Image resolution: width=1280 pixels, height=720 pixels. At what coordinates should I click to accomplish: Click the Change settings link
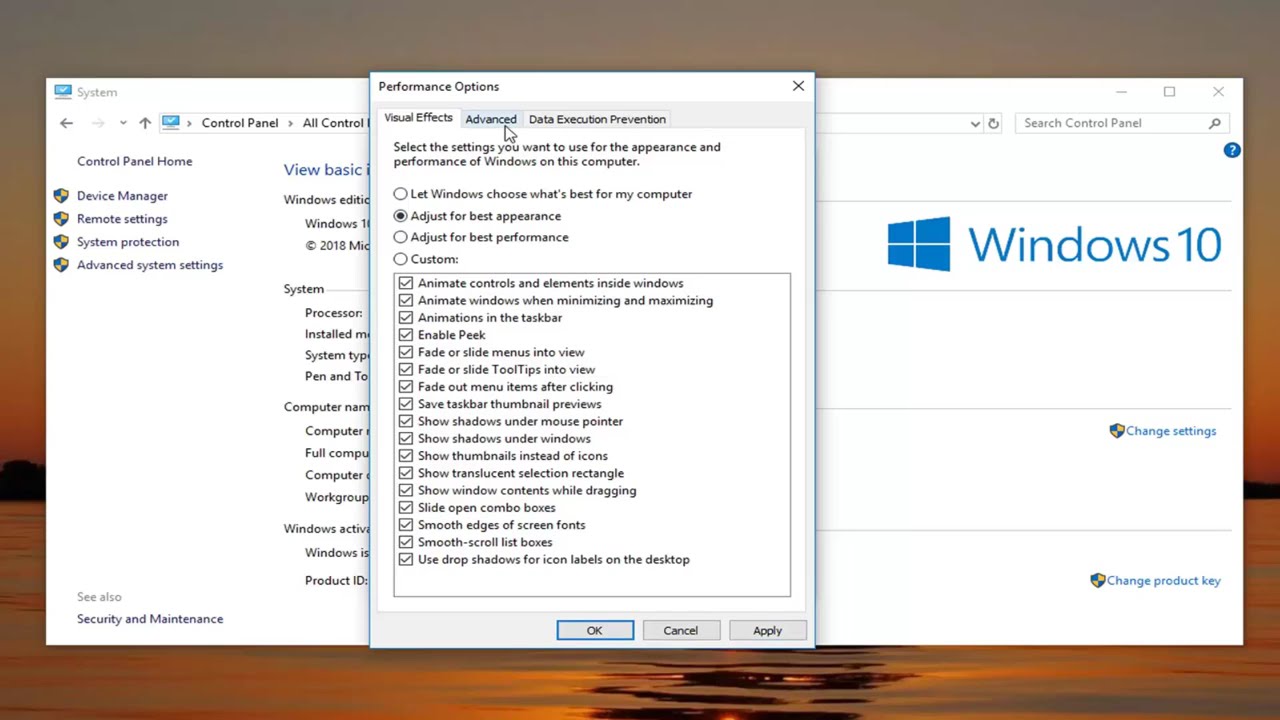(1171, 431)
